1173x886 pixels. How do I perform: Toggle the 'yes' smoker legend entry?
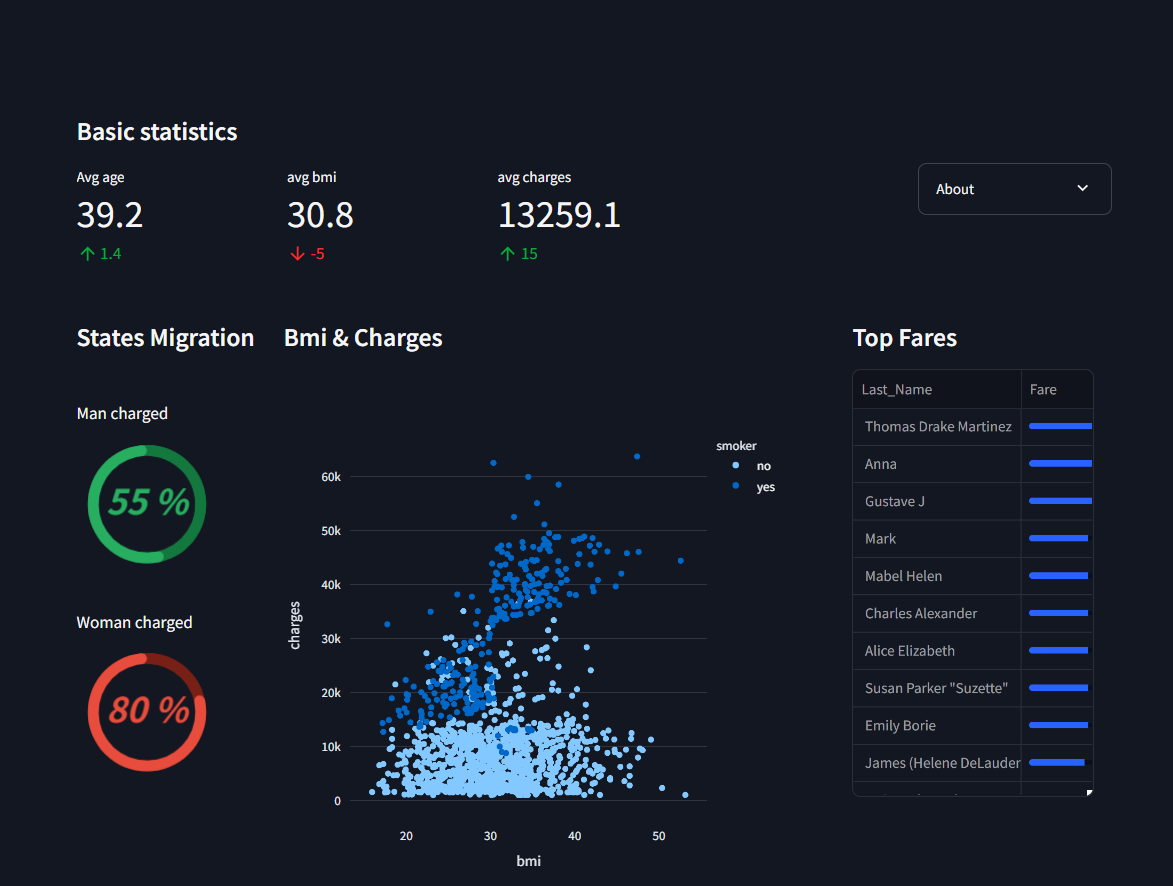[x=753, y=487]
